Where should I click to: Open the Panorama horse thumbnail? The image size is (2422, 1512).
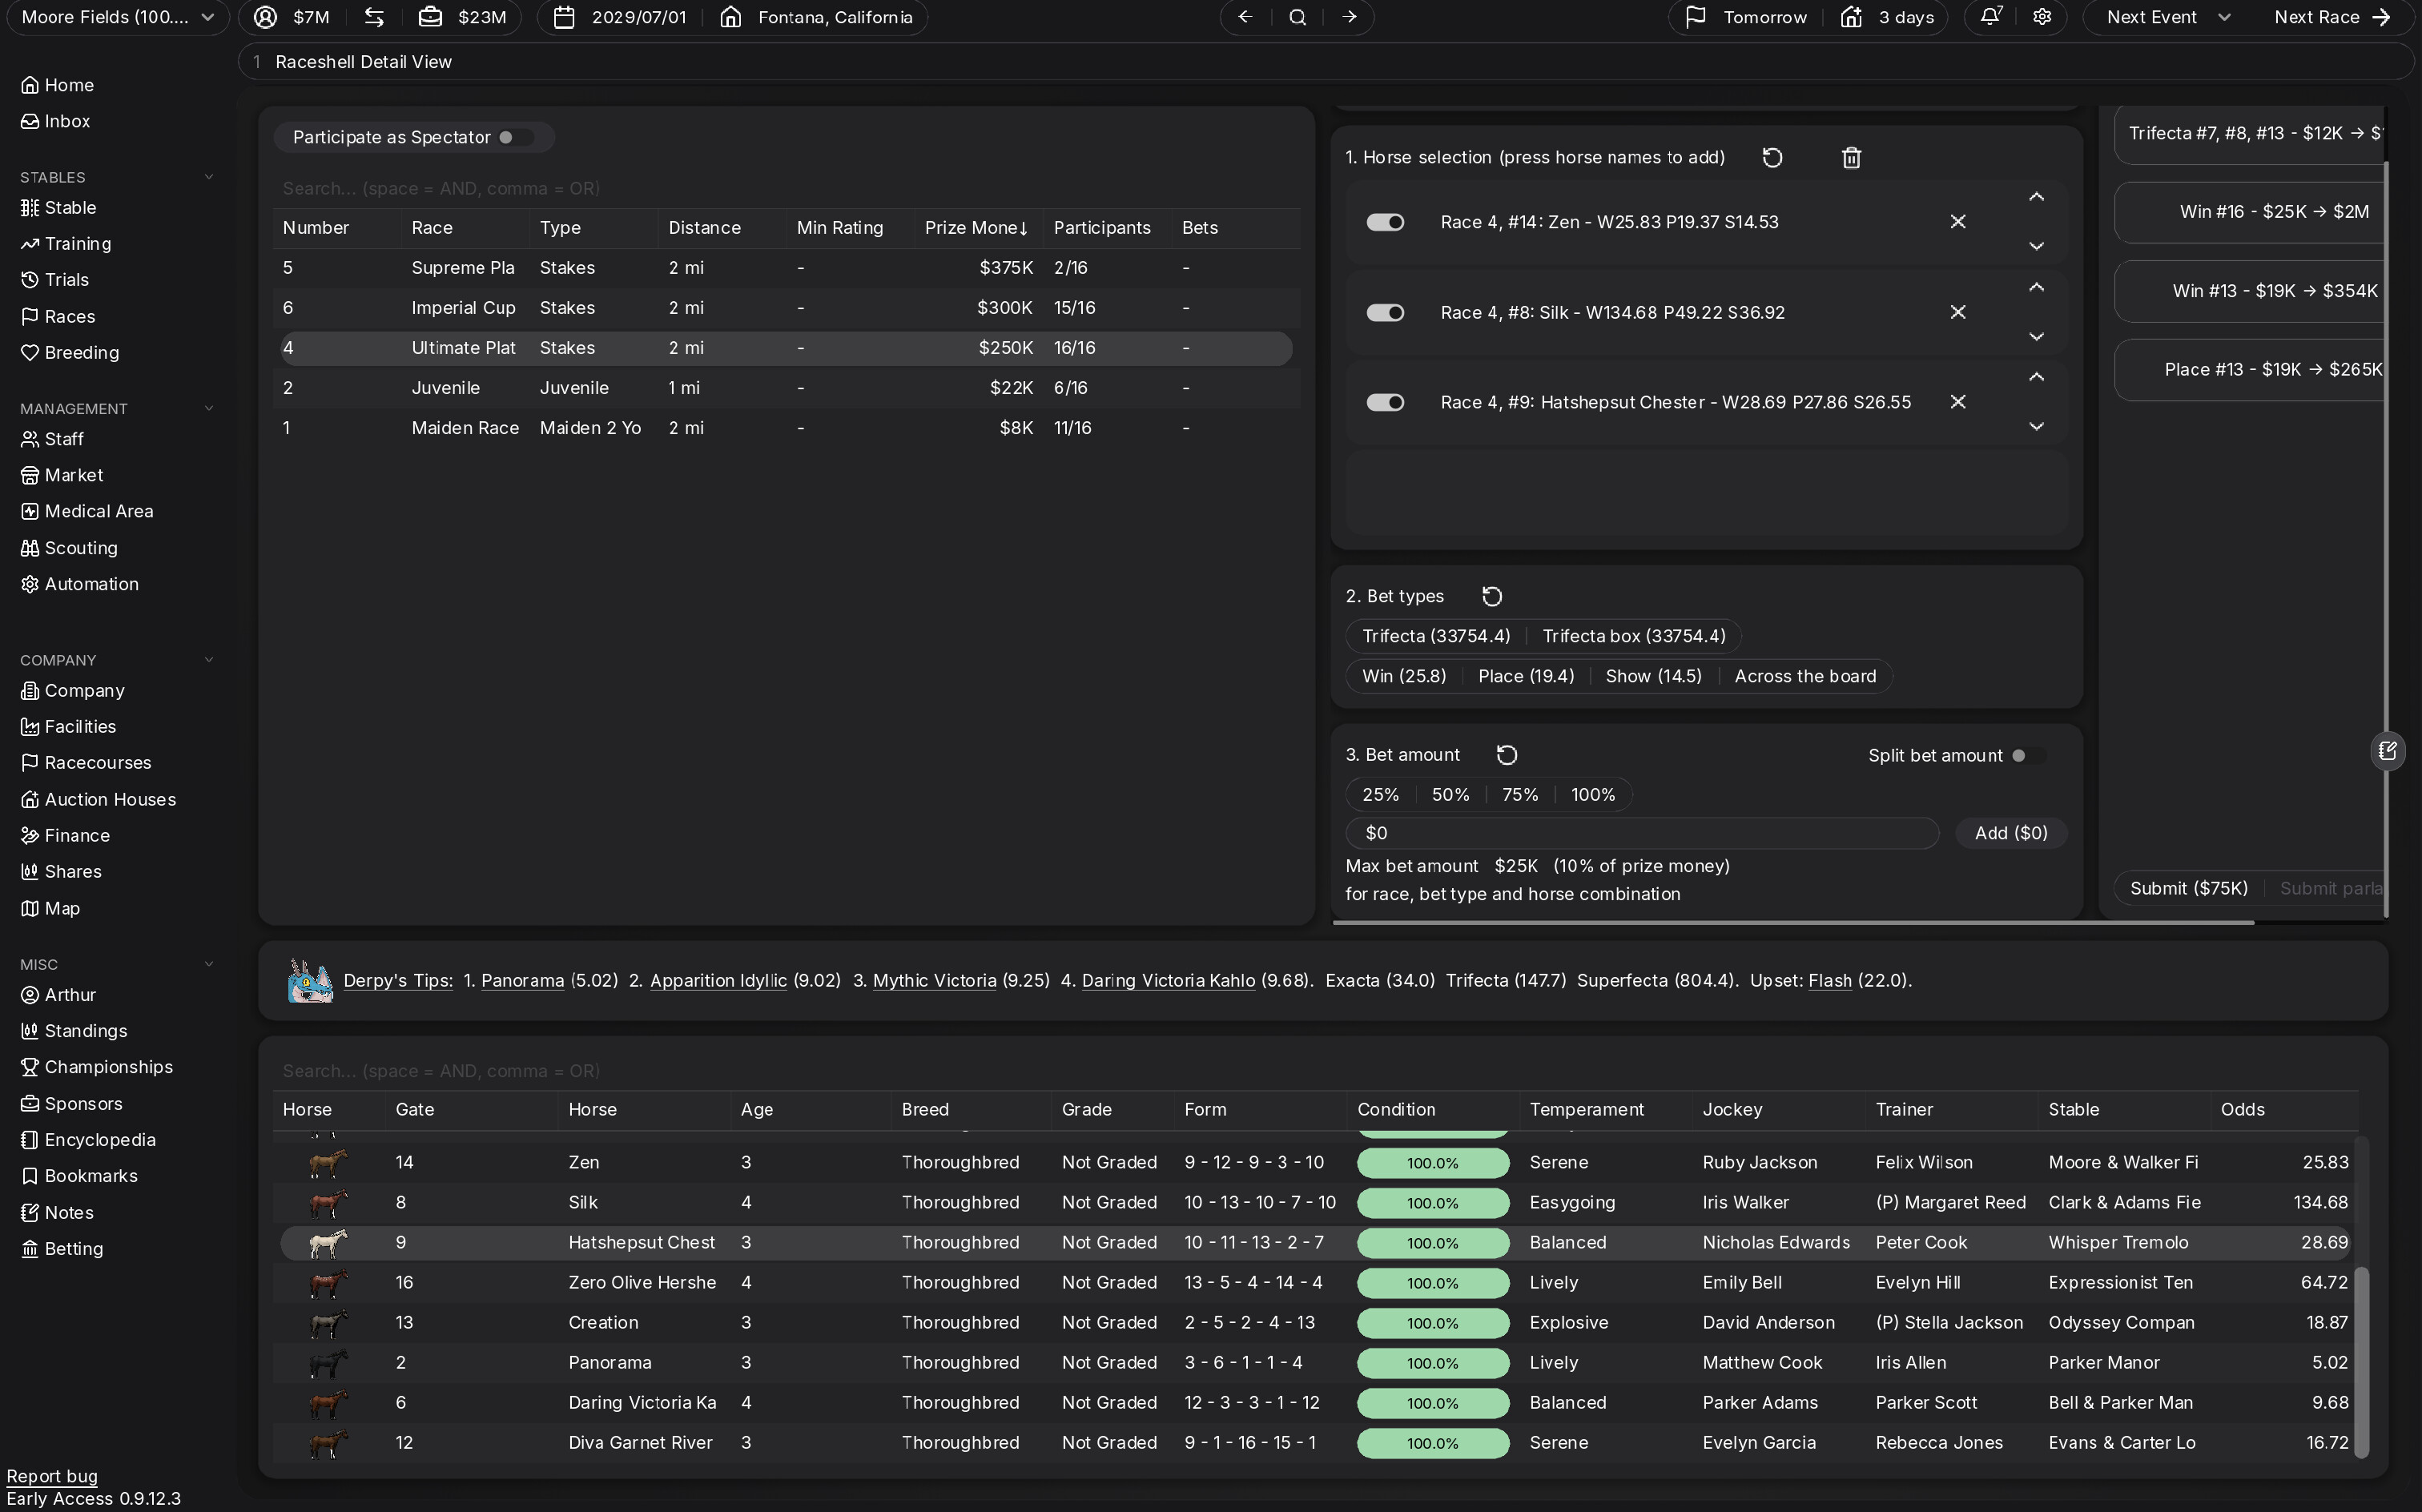tap(328, 1363)
